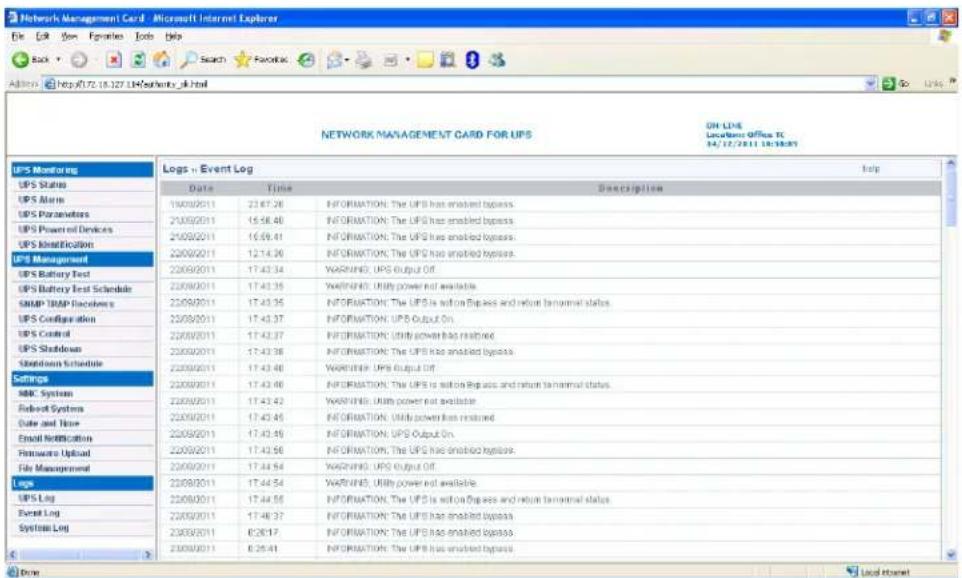The height and width of the screenshot is (578, 962).
Task: Click the page vertical scrollbar down arrow
Action: click(x=952, y=554)
